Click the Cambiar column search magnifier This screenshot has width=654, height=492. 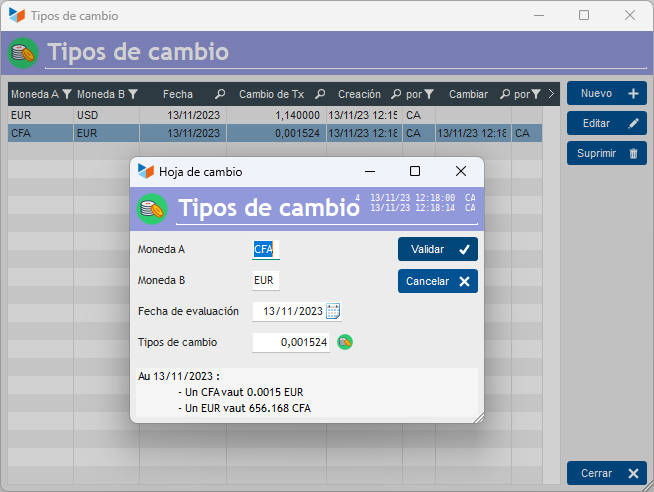click(x=504, y=95)
